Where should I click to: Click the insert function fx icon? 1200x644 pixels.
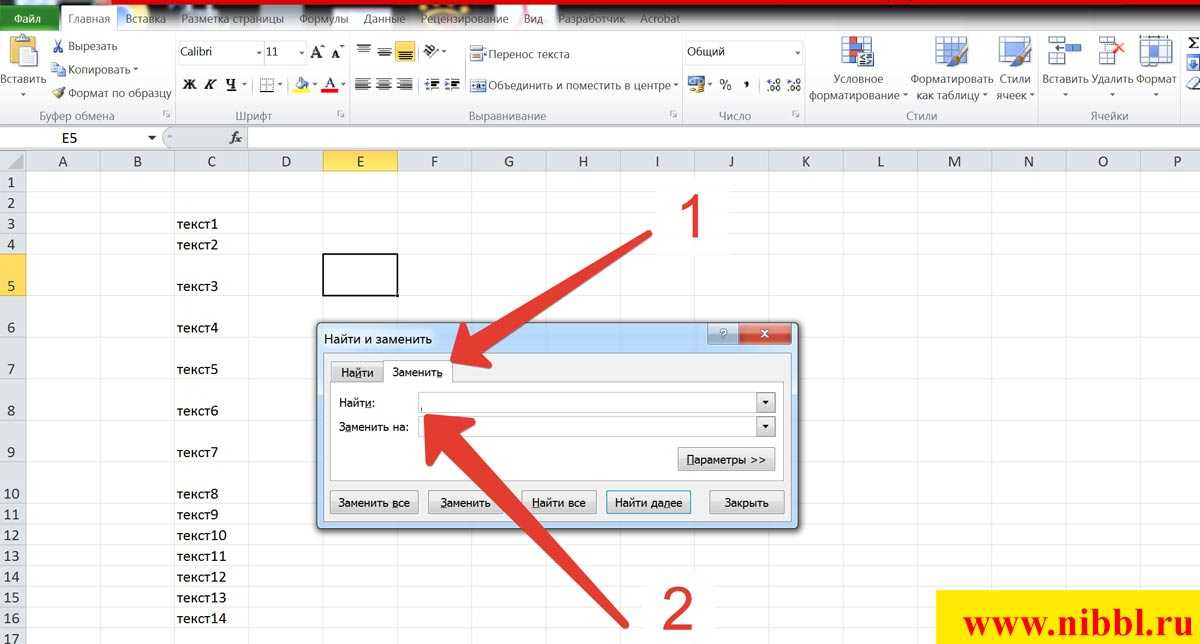[x=236, y=137]
